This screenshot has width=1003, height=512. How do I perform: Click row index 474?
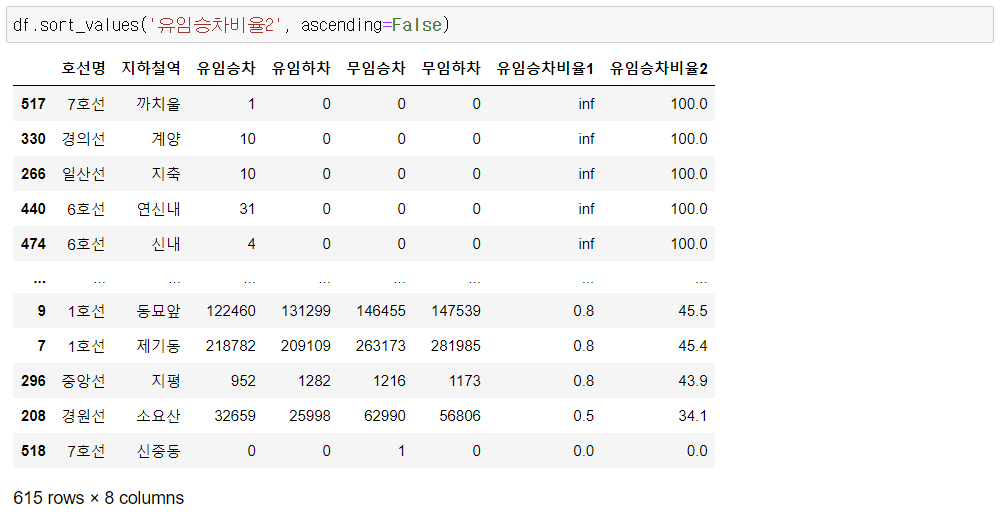pyautogui.click(x=33, y=244)
